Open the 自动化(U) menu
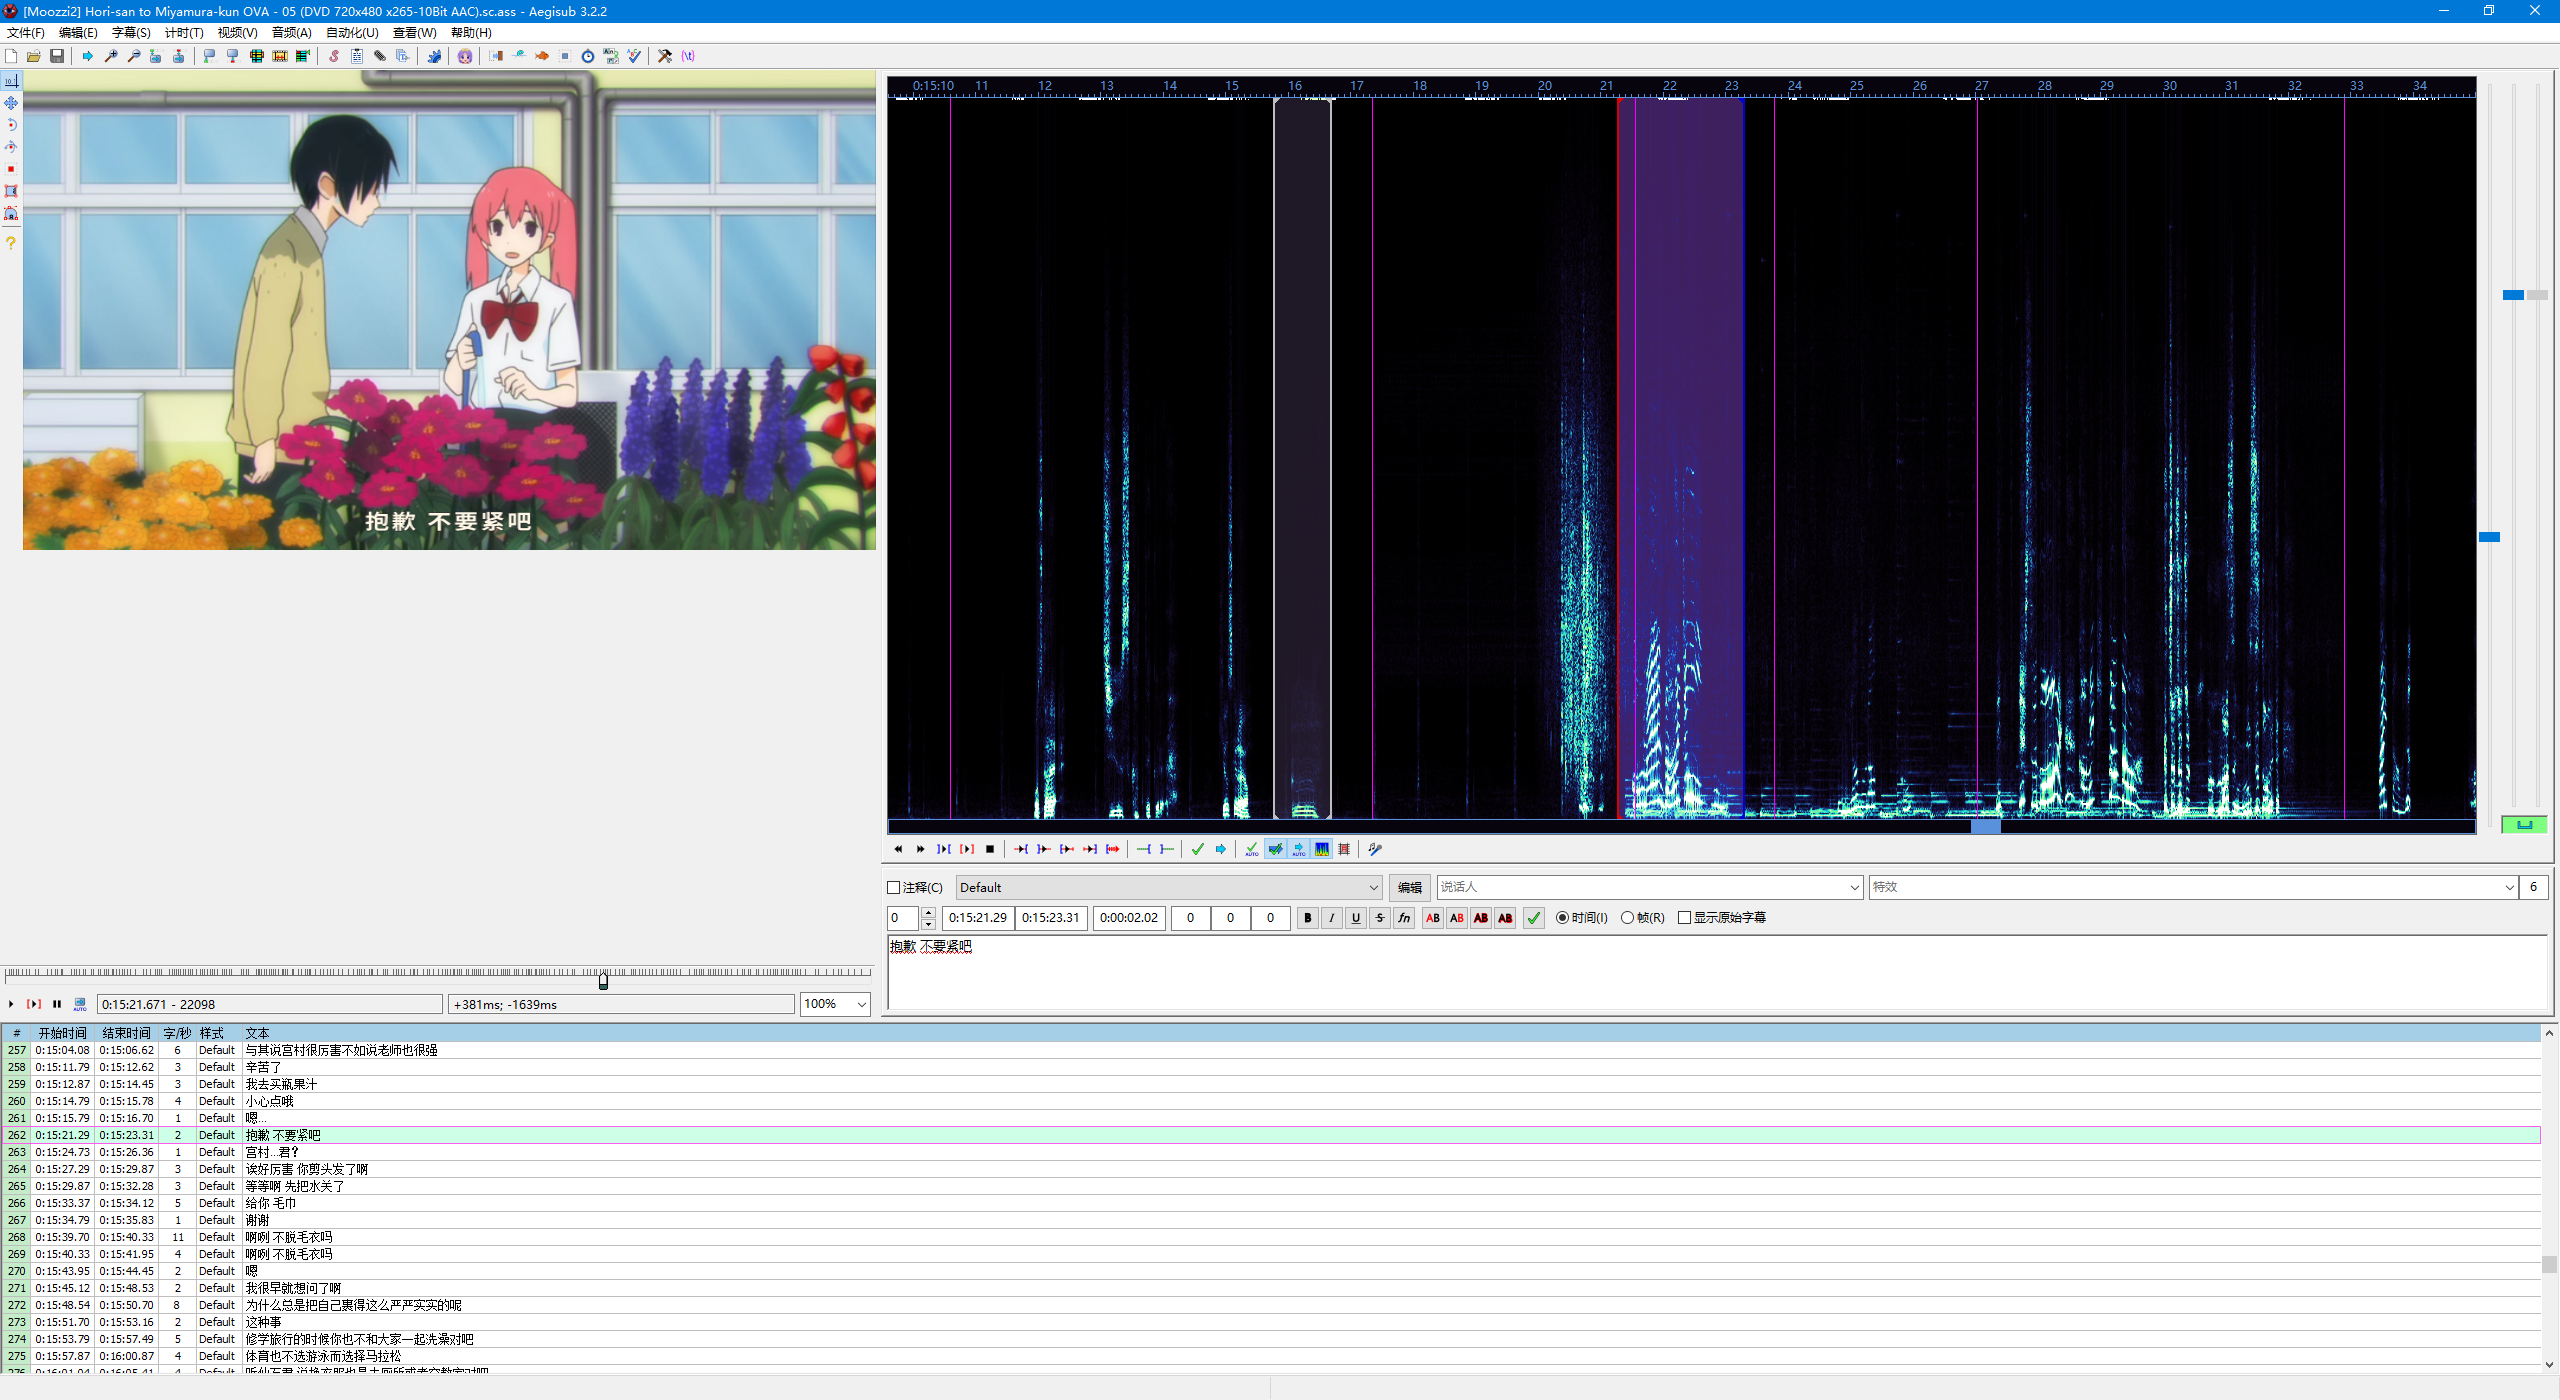The image size is (2560, 1400). pyautogui.click(x=352, y=33)
